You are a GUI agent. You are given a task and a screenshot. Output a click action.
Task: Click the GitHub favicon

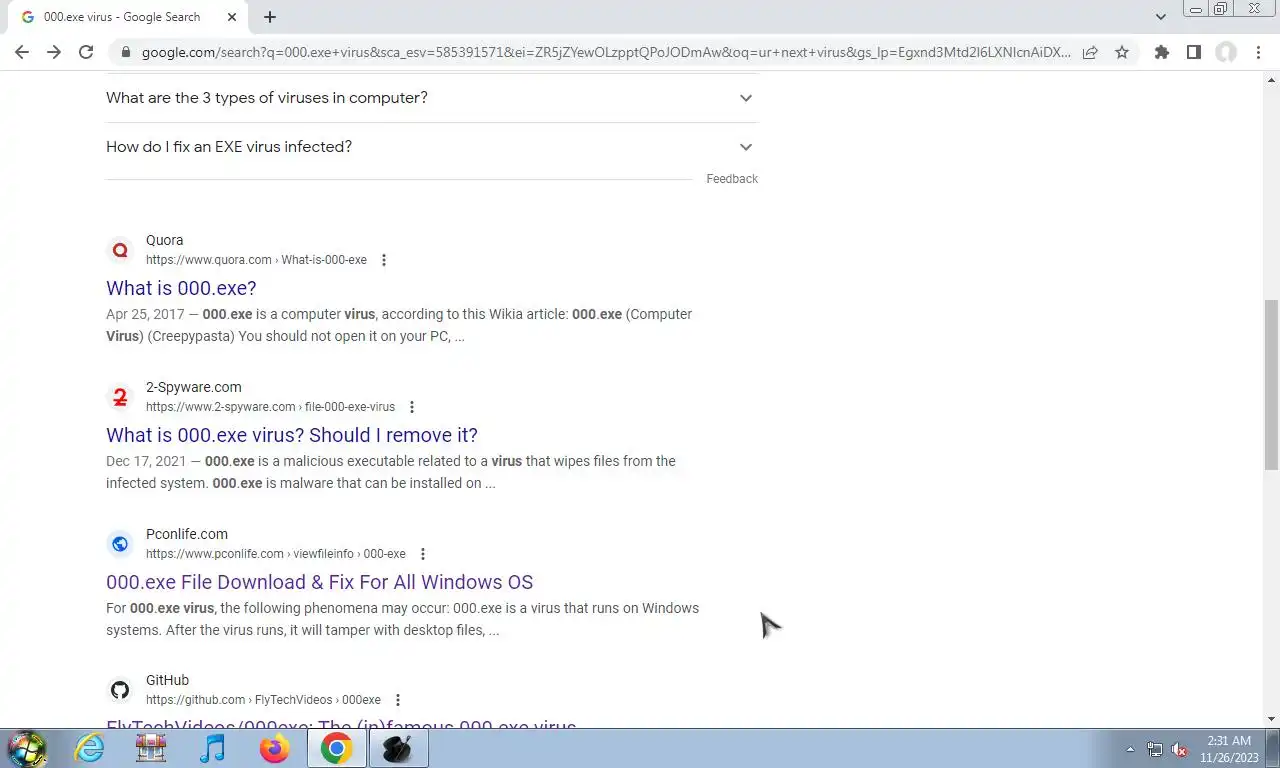(120, 690)
